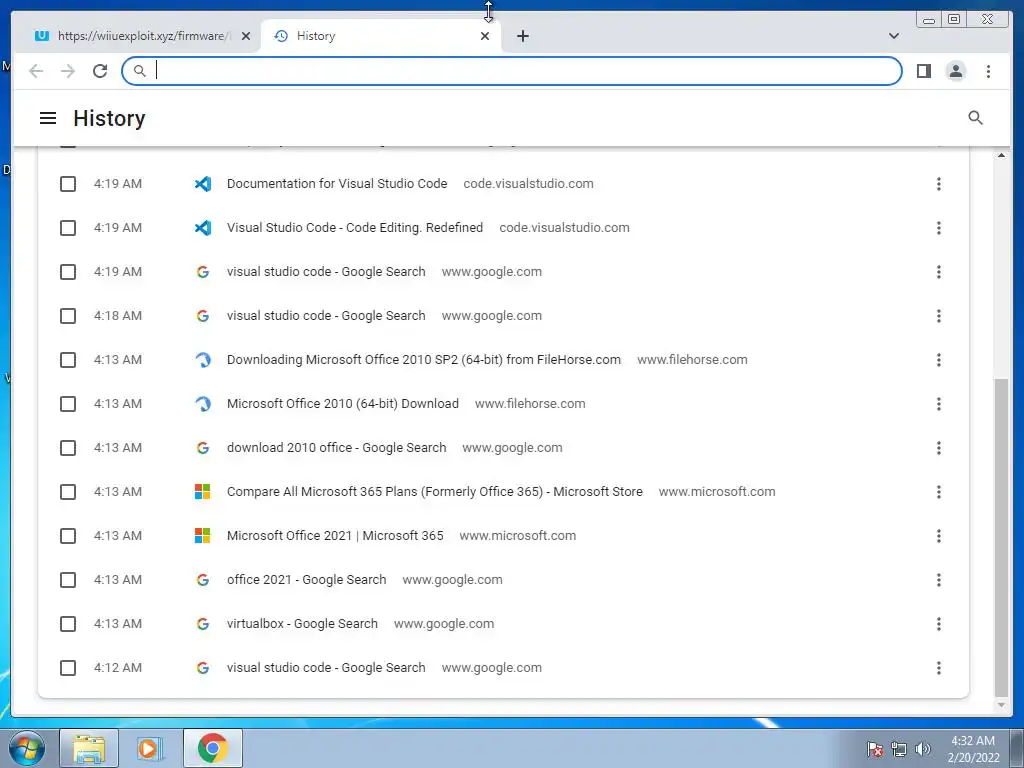
Task: Open Visual Studio Code - Code Editing. Redefined link
Action: (355, 227)
